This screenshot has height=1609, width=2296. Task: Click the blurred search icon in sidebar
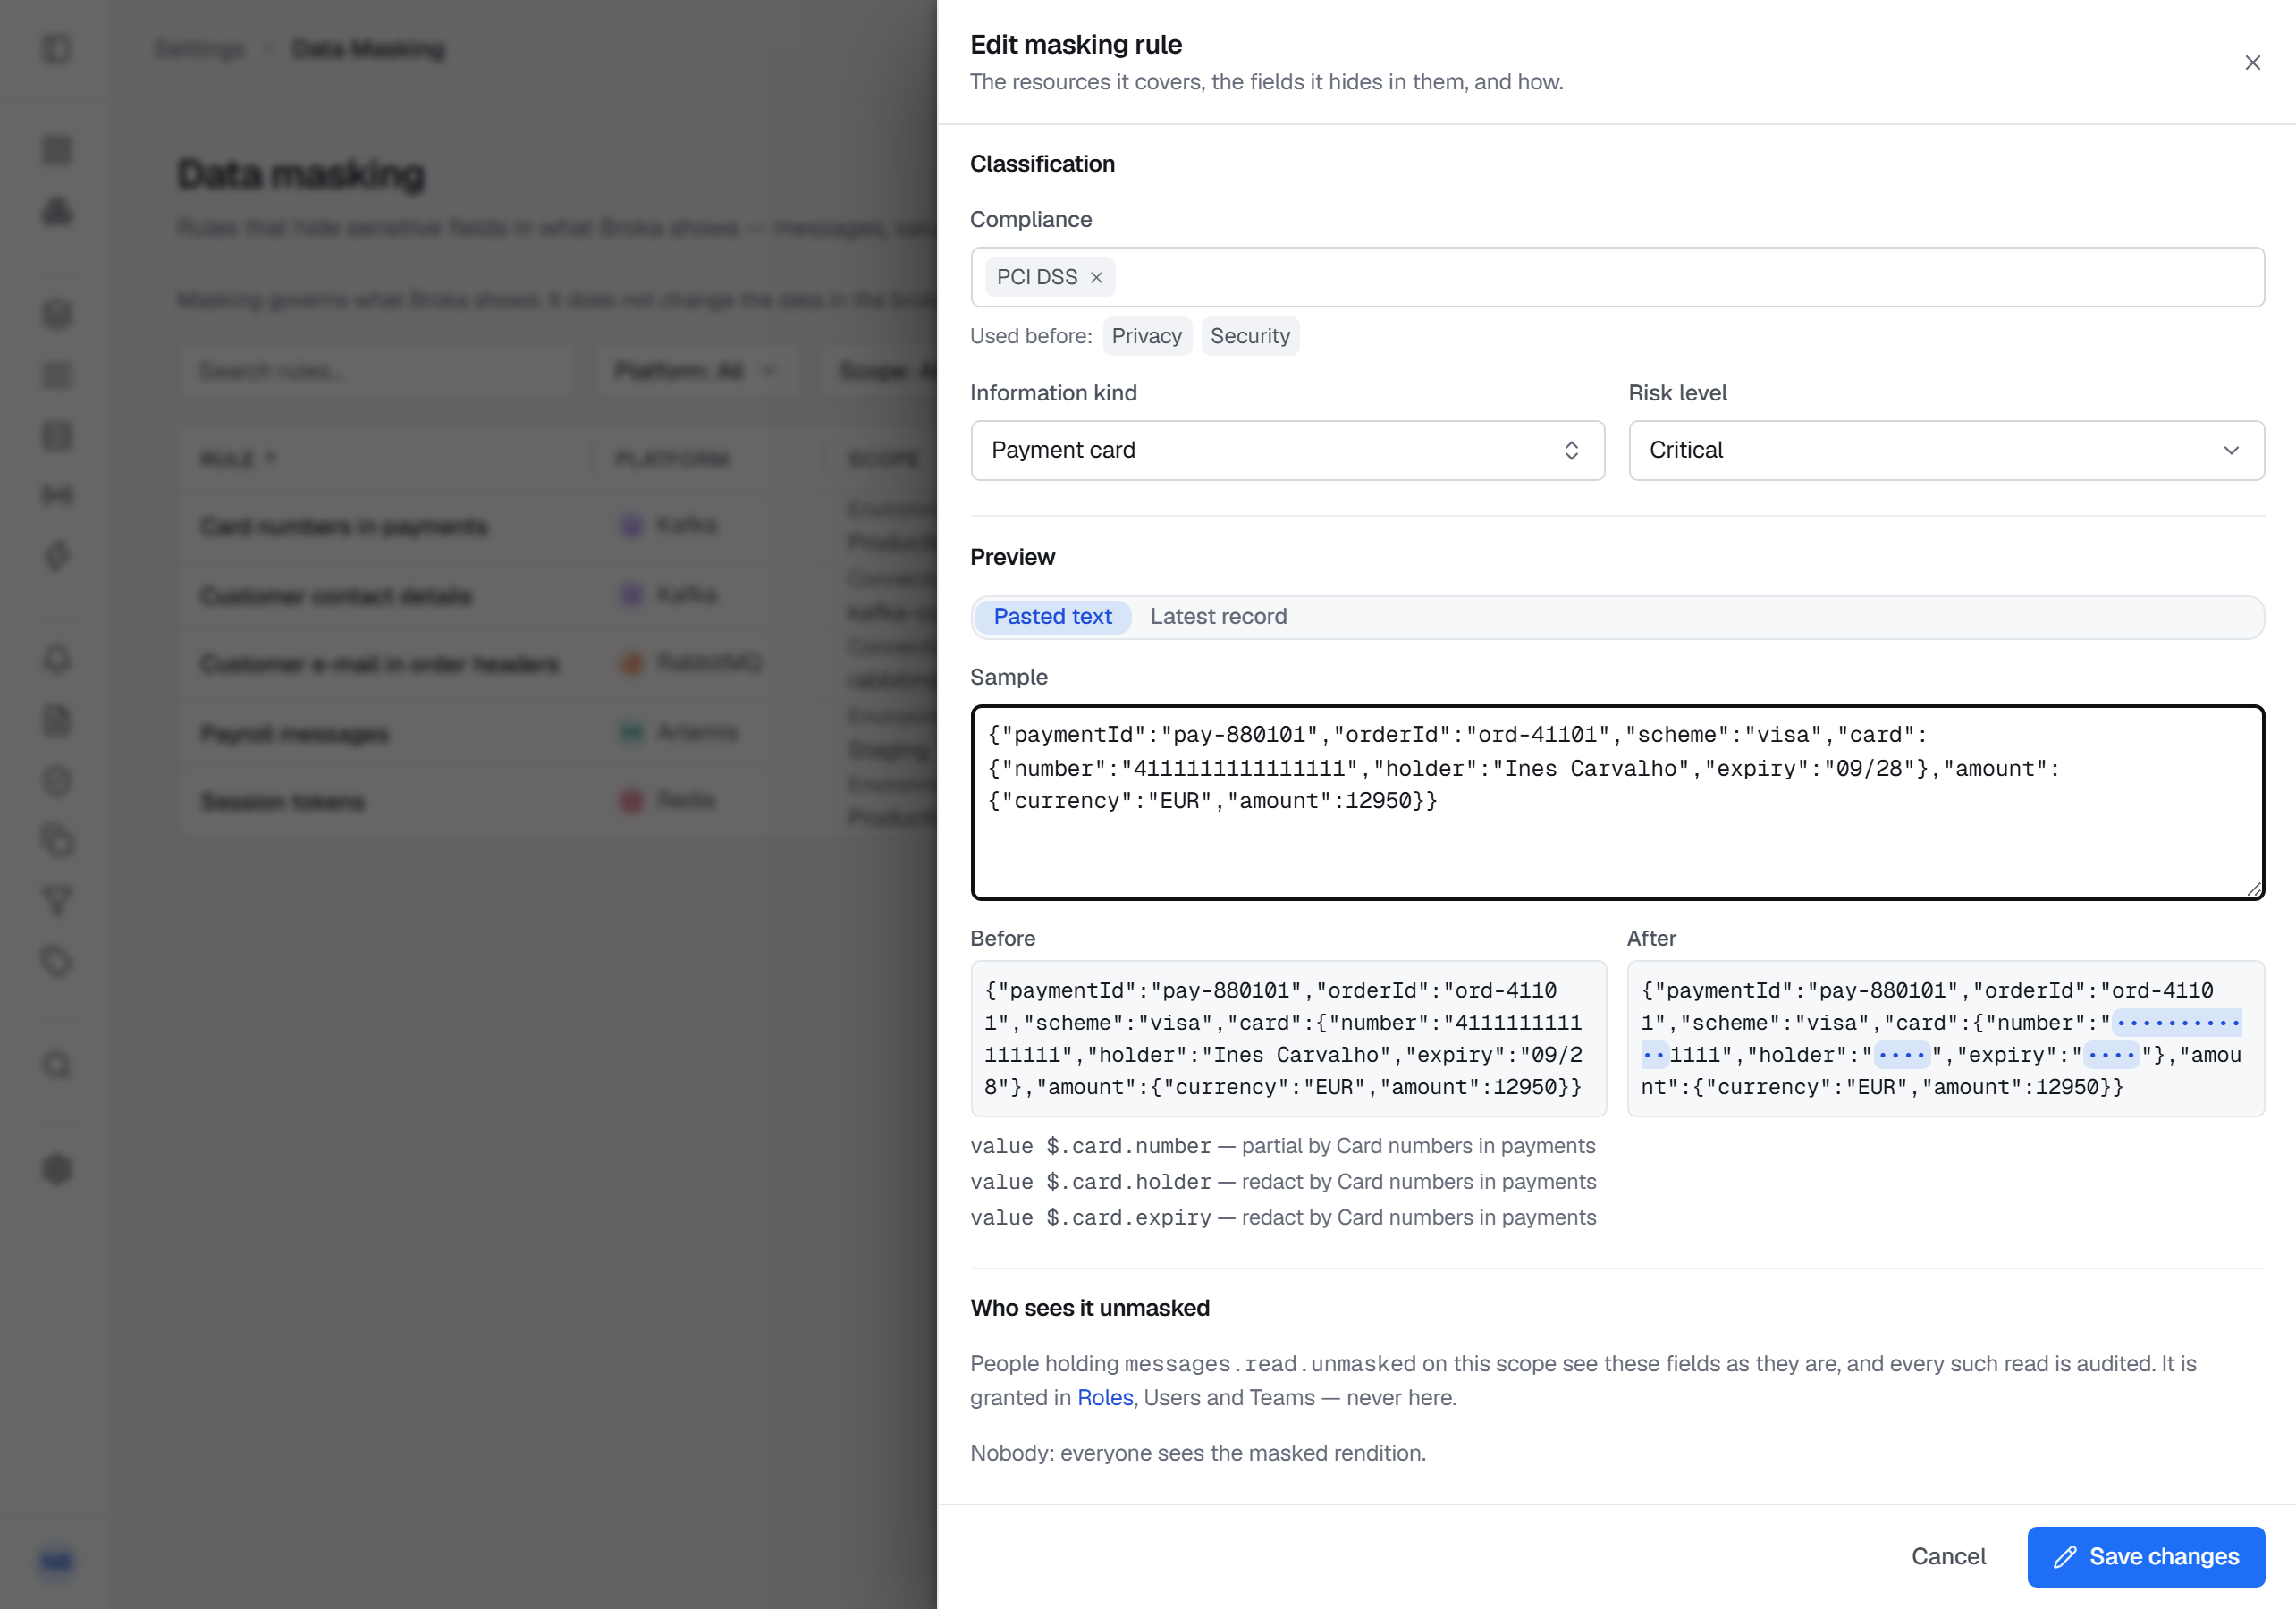click(57, 1065)
